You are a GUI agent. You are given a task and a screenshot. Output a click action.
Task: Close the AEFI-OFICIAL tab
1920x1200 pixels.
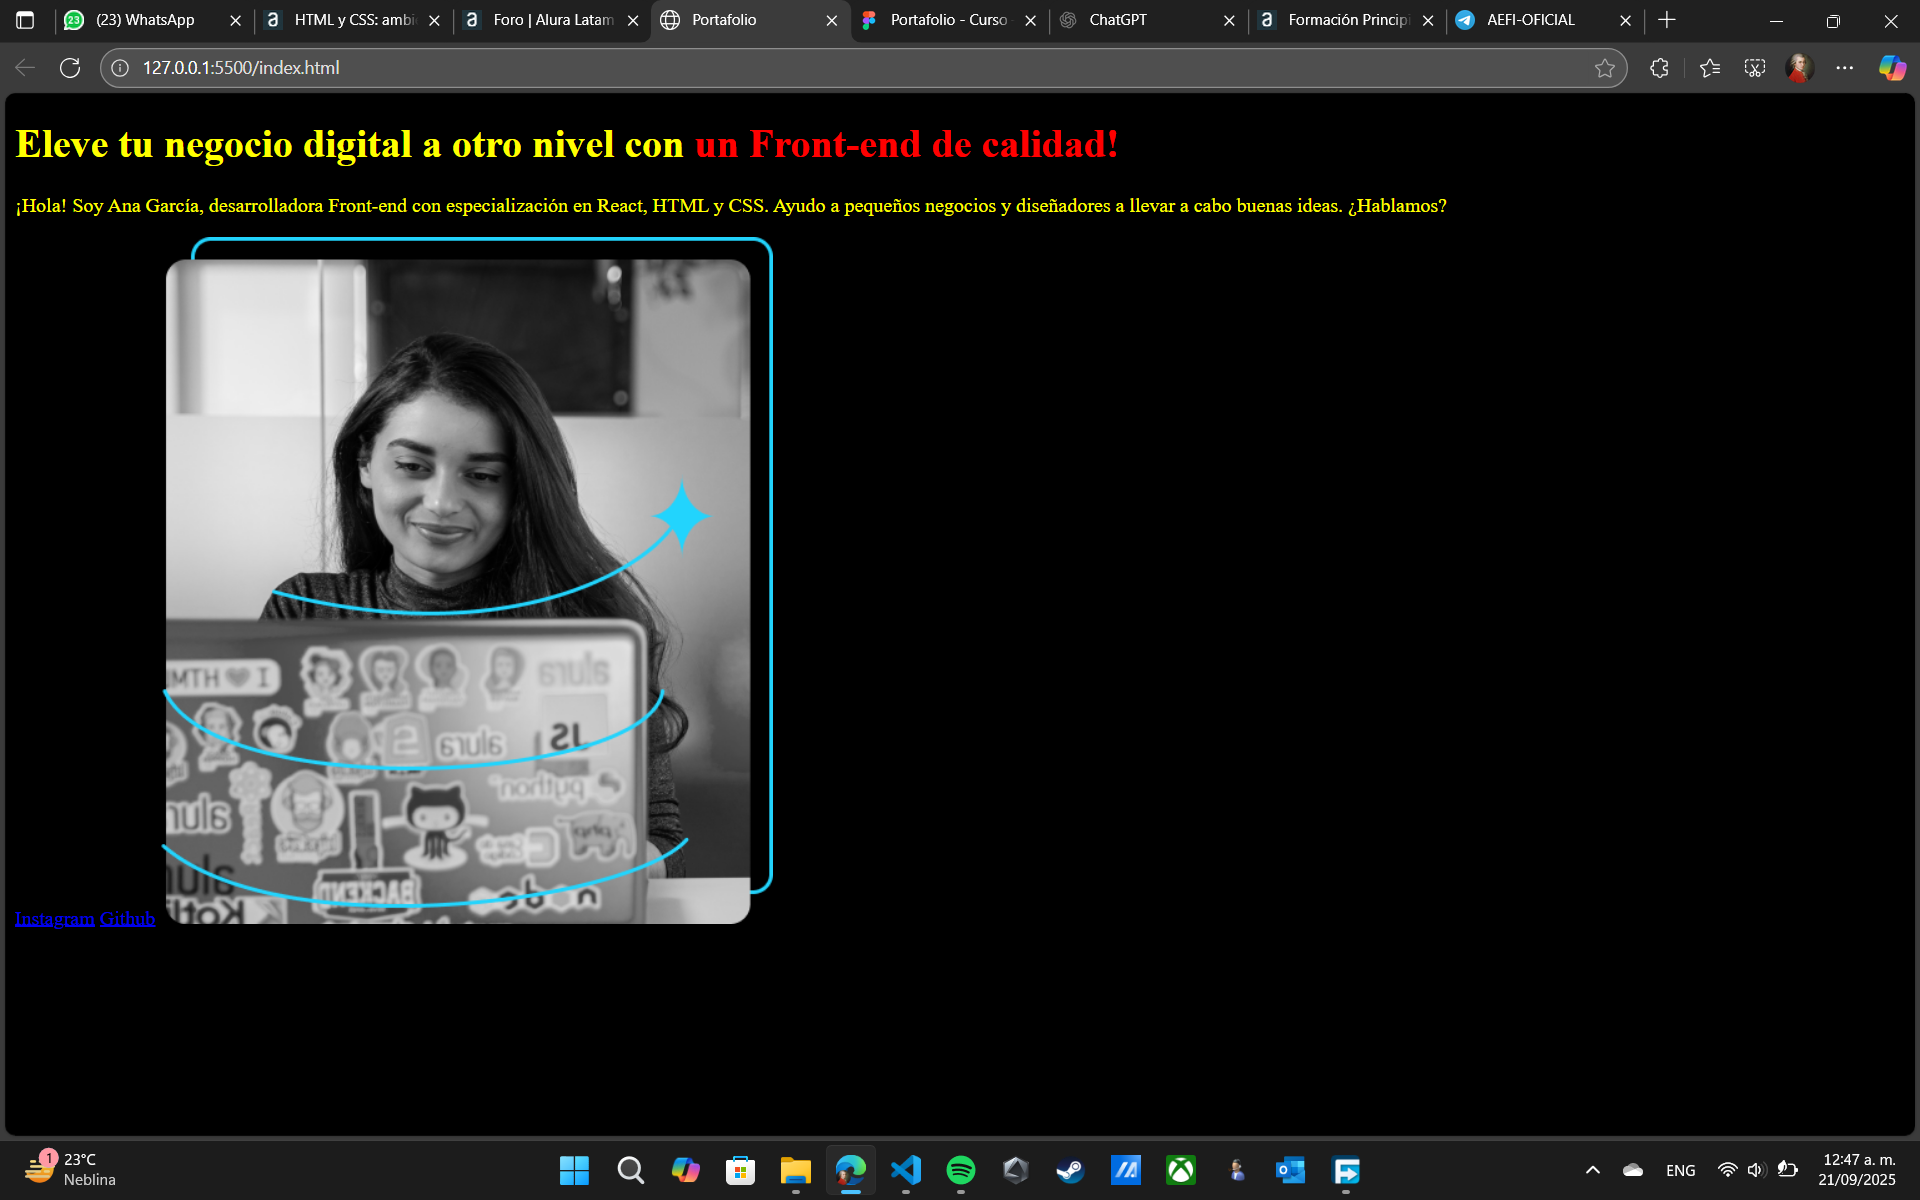(1625, 20)
